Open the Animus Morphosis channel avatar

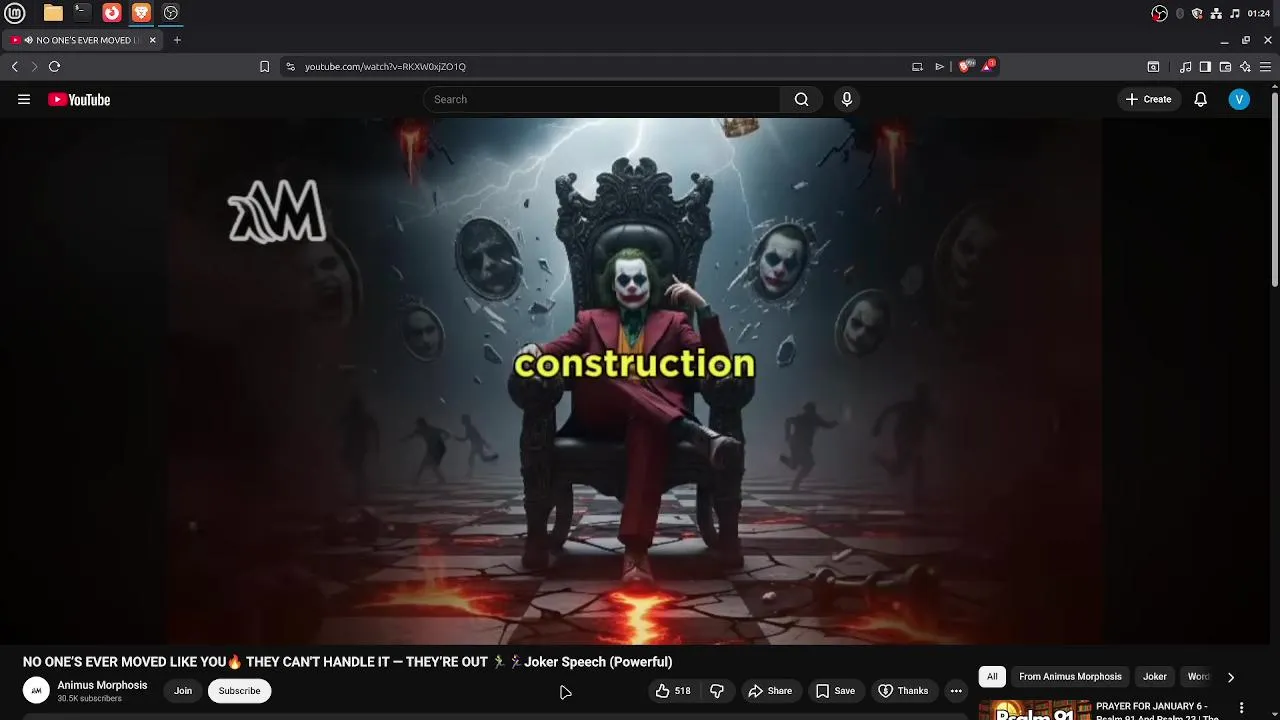coord(36,690)
